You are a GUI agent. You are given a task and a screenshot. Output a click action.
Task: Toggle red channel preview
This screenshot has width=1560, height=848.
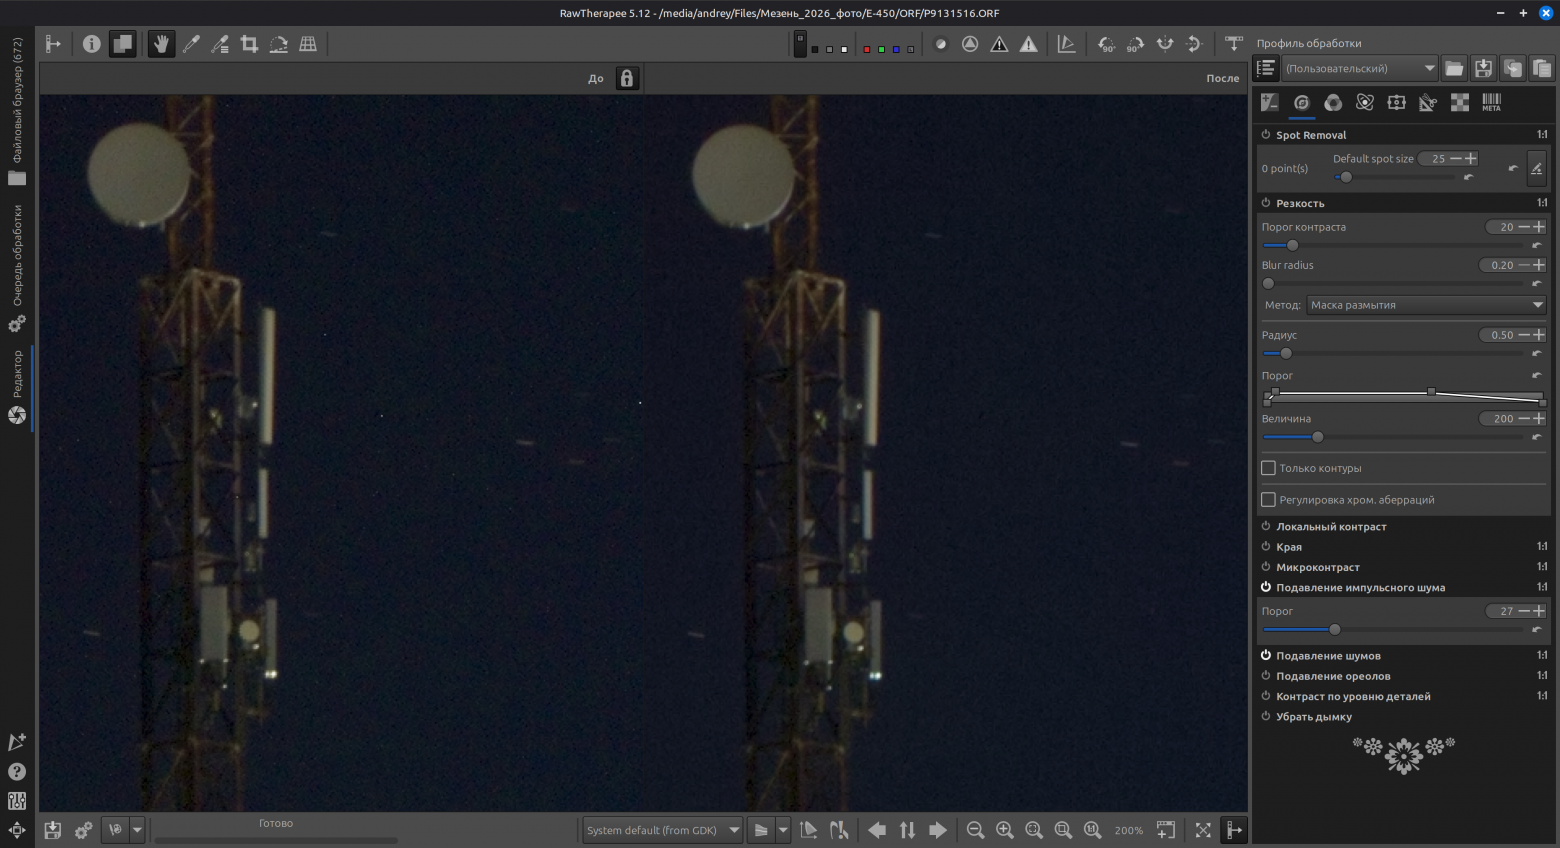click(x=866, y=49)
